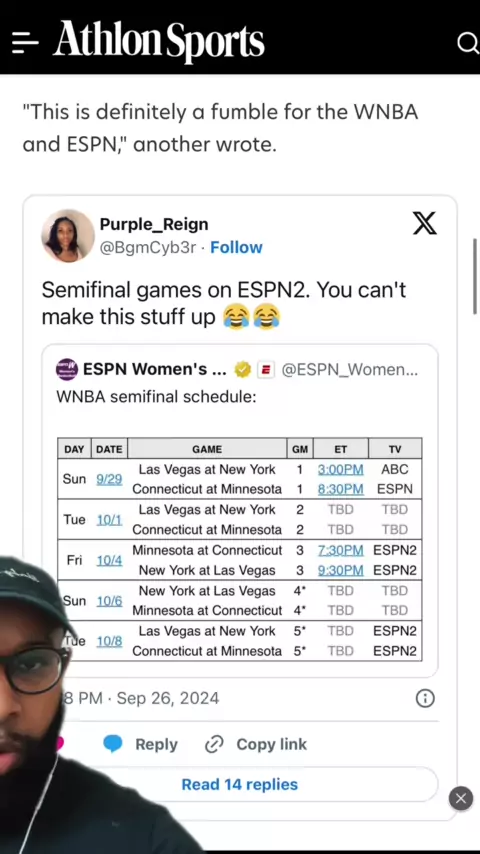Viewport: 480px width, 854px height.
Task: Click the page scrollbar thumb
Action: (x=475, y=276)
